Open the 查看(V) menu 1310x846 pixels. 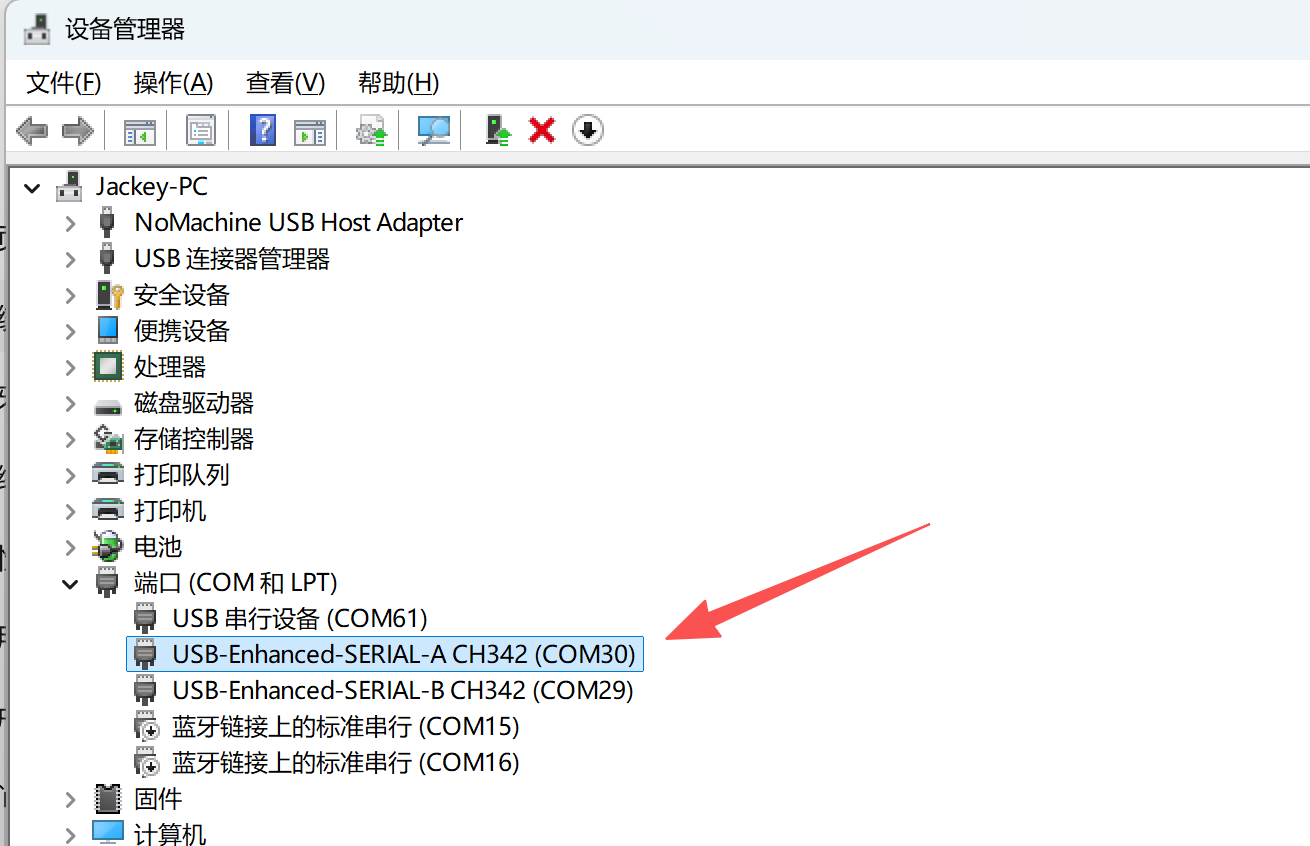click(x=286, y=82)
